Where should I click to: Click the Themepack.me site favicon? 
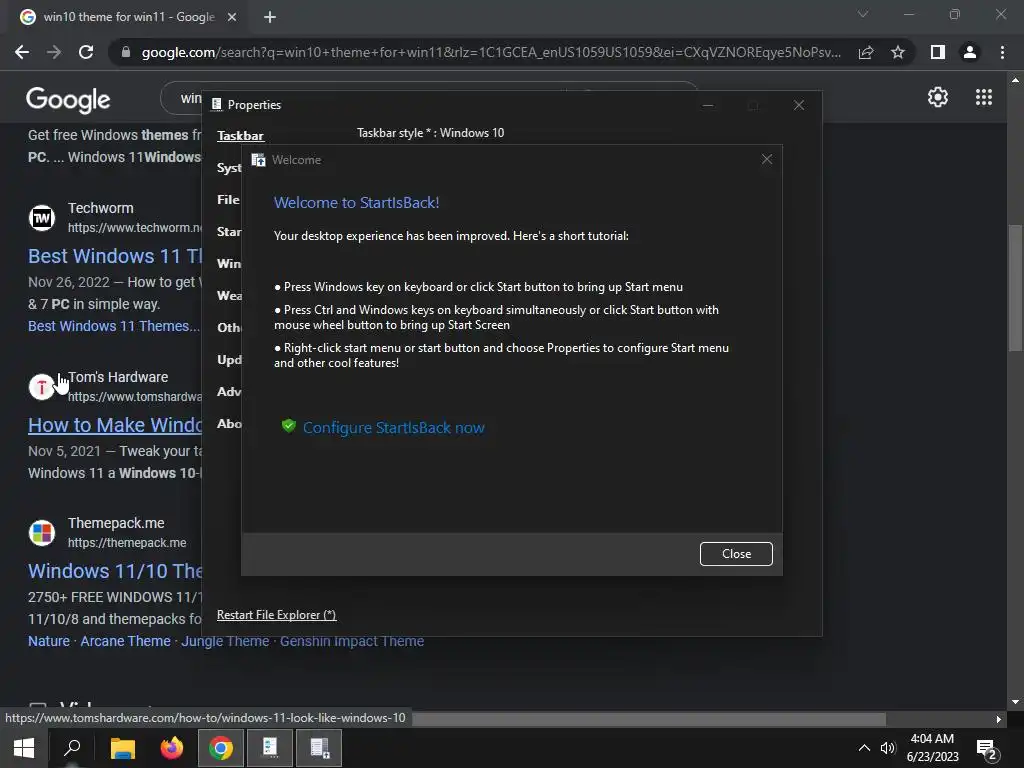click(x=42, y=533)
